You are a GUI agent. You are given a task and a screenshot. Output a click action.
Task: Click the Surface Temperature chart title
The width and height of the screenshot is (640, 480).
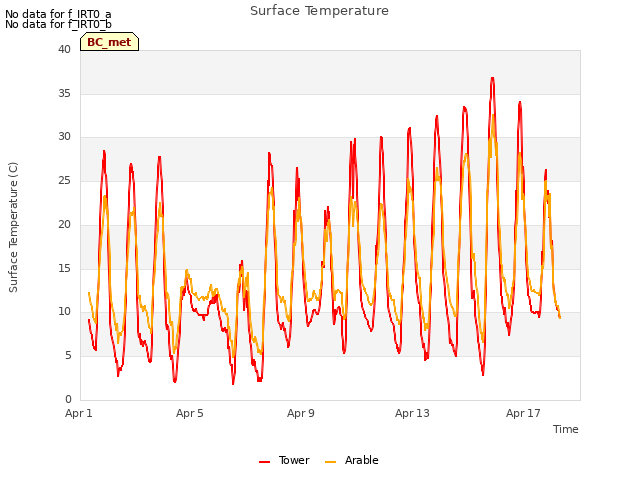tap(319, 11)
